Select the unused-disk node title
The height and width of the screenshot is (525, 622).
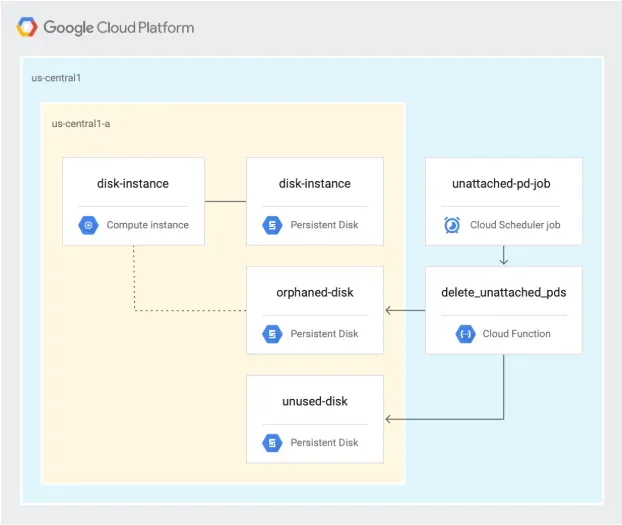[x=315, y=401]
